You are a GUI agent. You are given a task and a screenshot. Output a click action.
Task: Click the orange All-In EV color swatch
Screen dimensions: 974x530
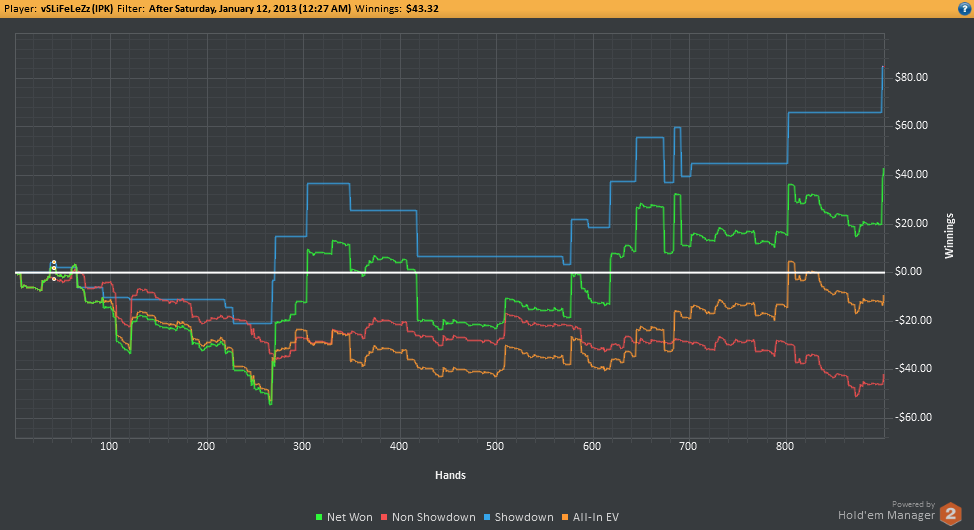tap(565, 517)
